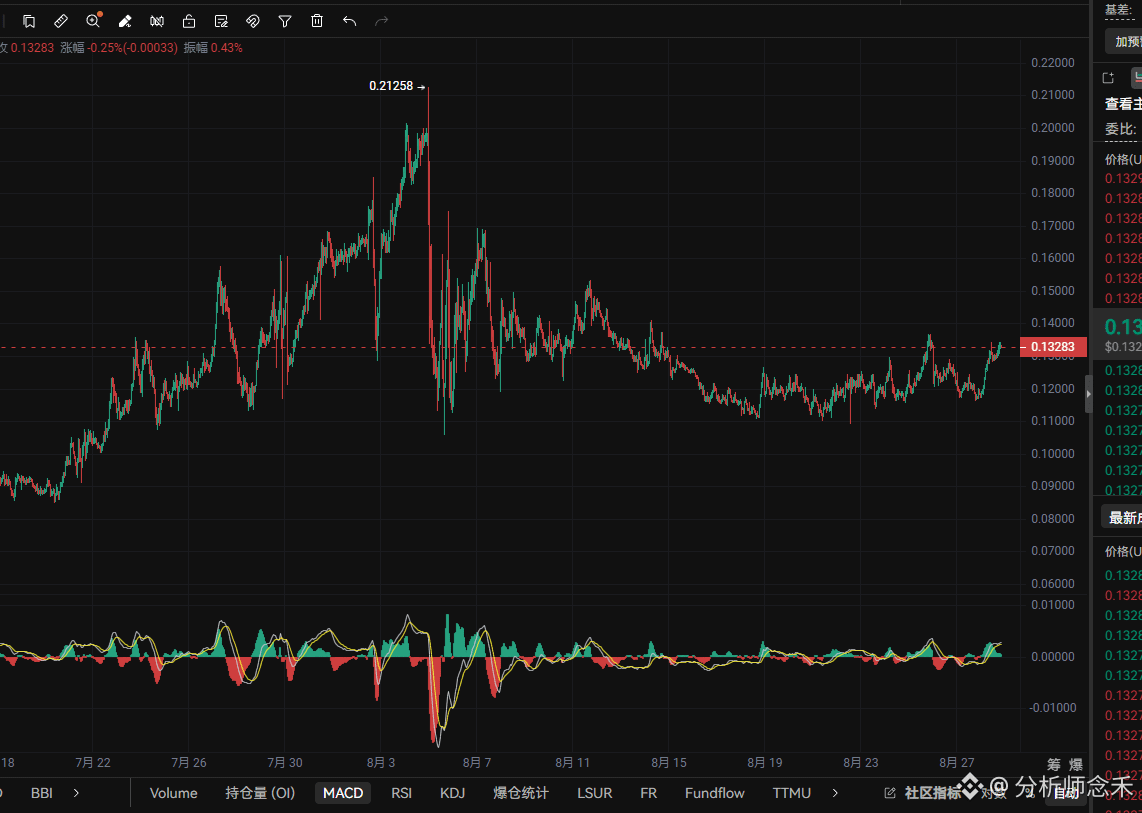The height and width of the screenshot is (813, 1142).
Task: Click the 涨幅 -0.25%(-0.00033) value
Action: 133,48
